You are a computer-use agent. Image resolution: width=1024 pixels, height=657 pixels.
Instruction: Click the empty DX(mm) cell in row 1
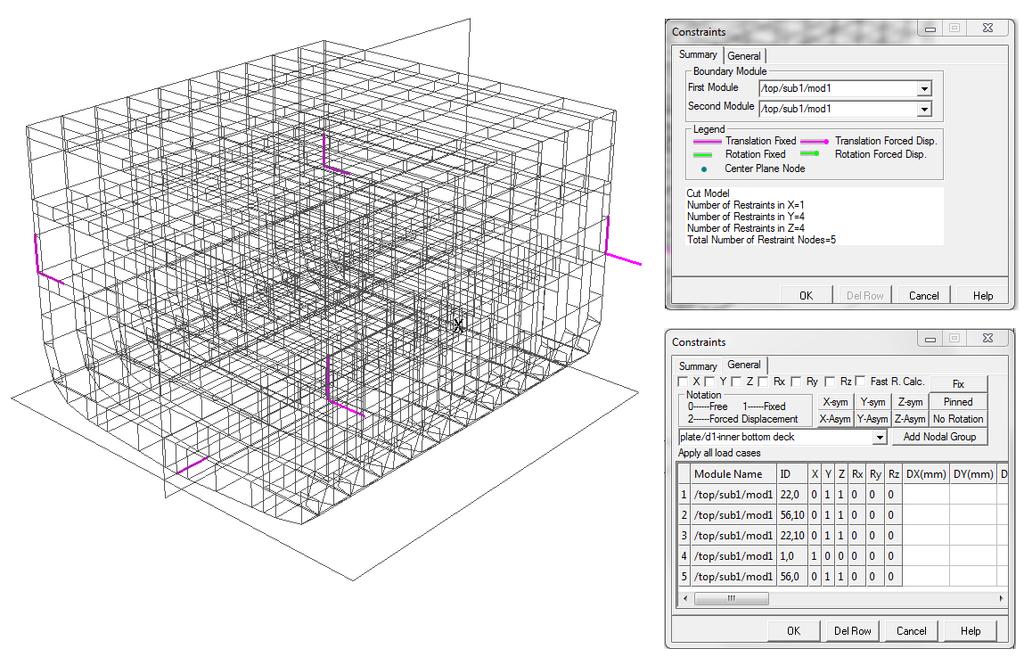click(x=925, y=494)
